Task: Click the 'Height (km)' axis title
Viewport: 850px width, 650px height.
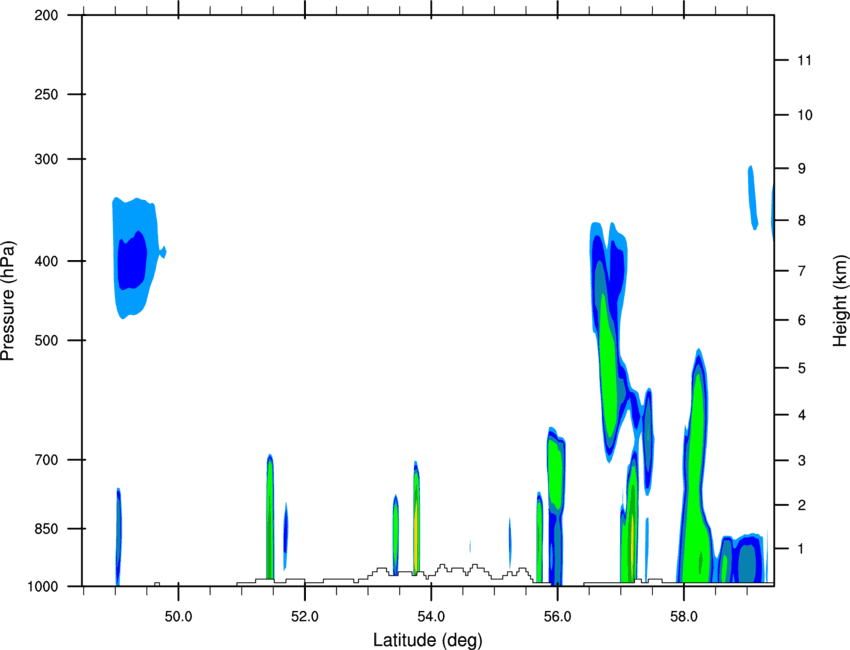Action: click(840, 301)
